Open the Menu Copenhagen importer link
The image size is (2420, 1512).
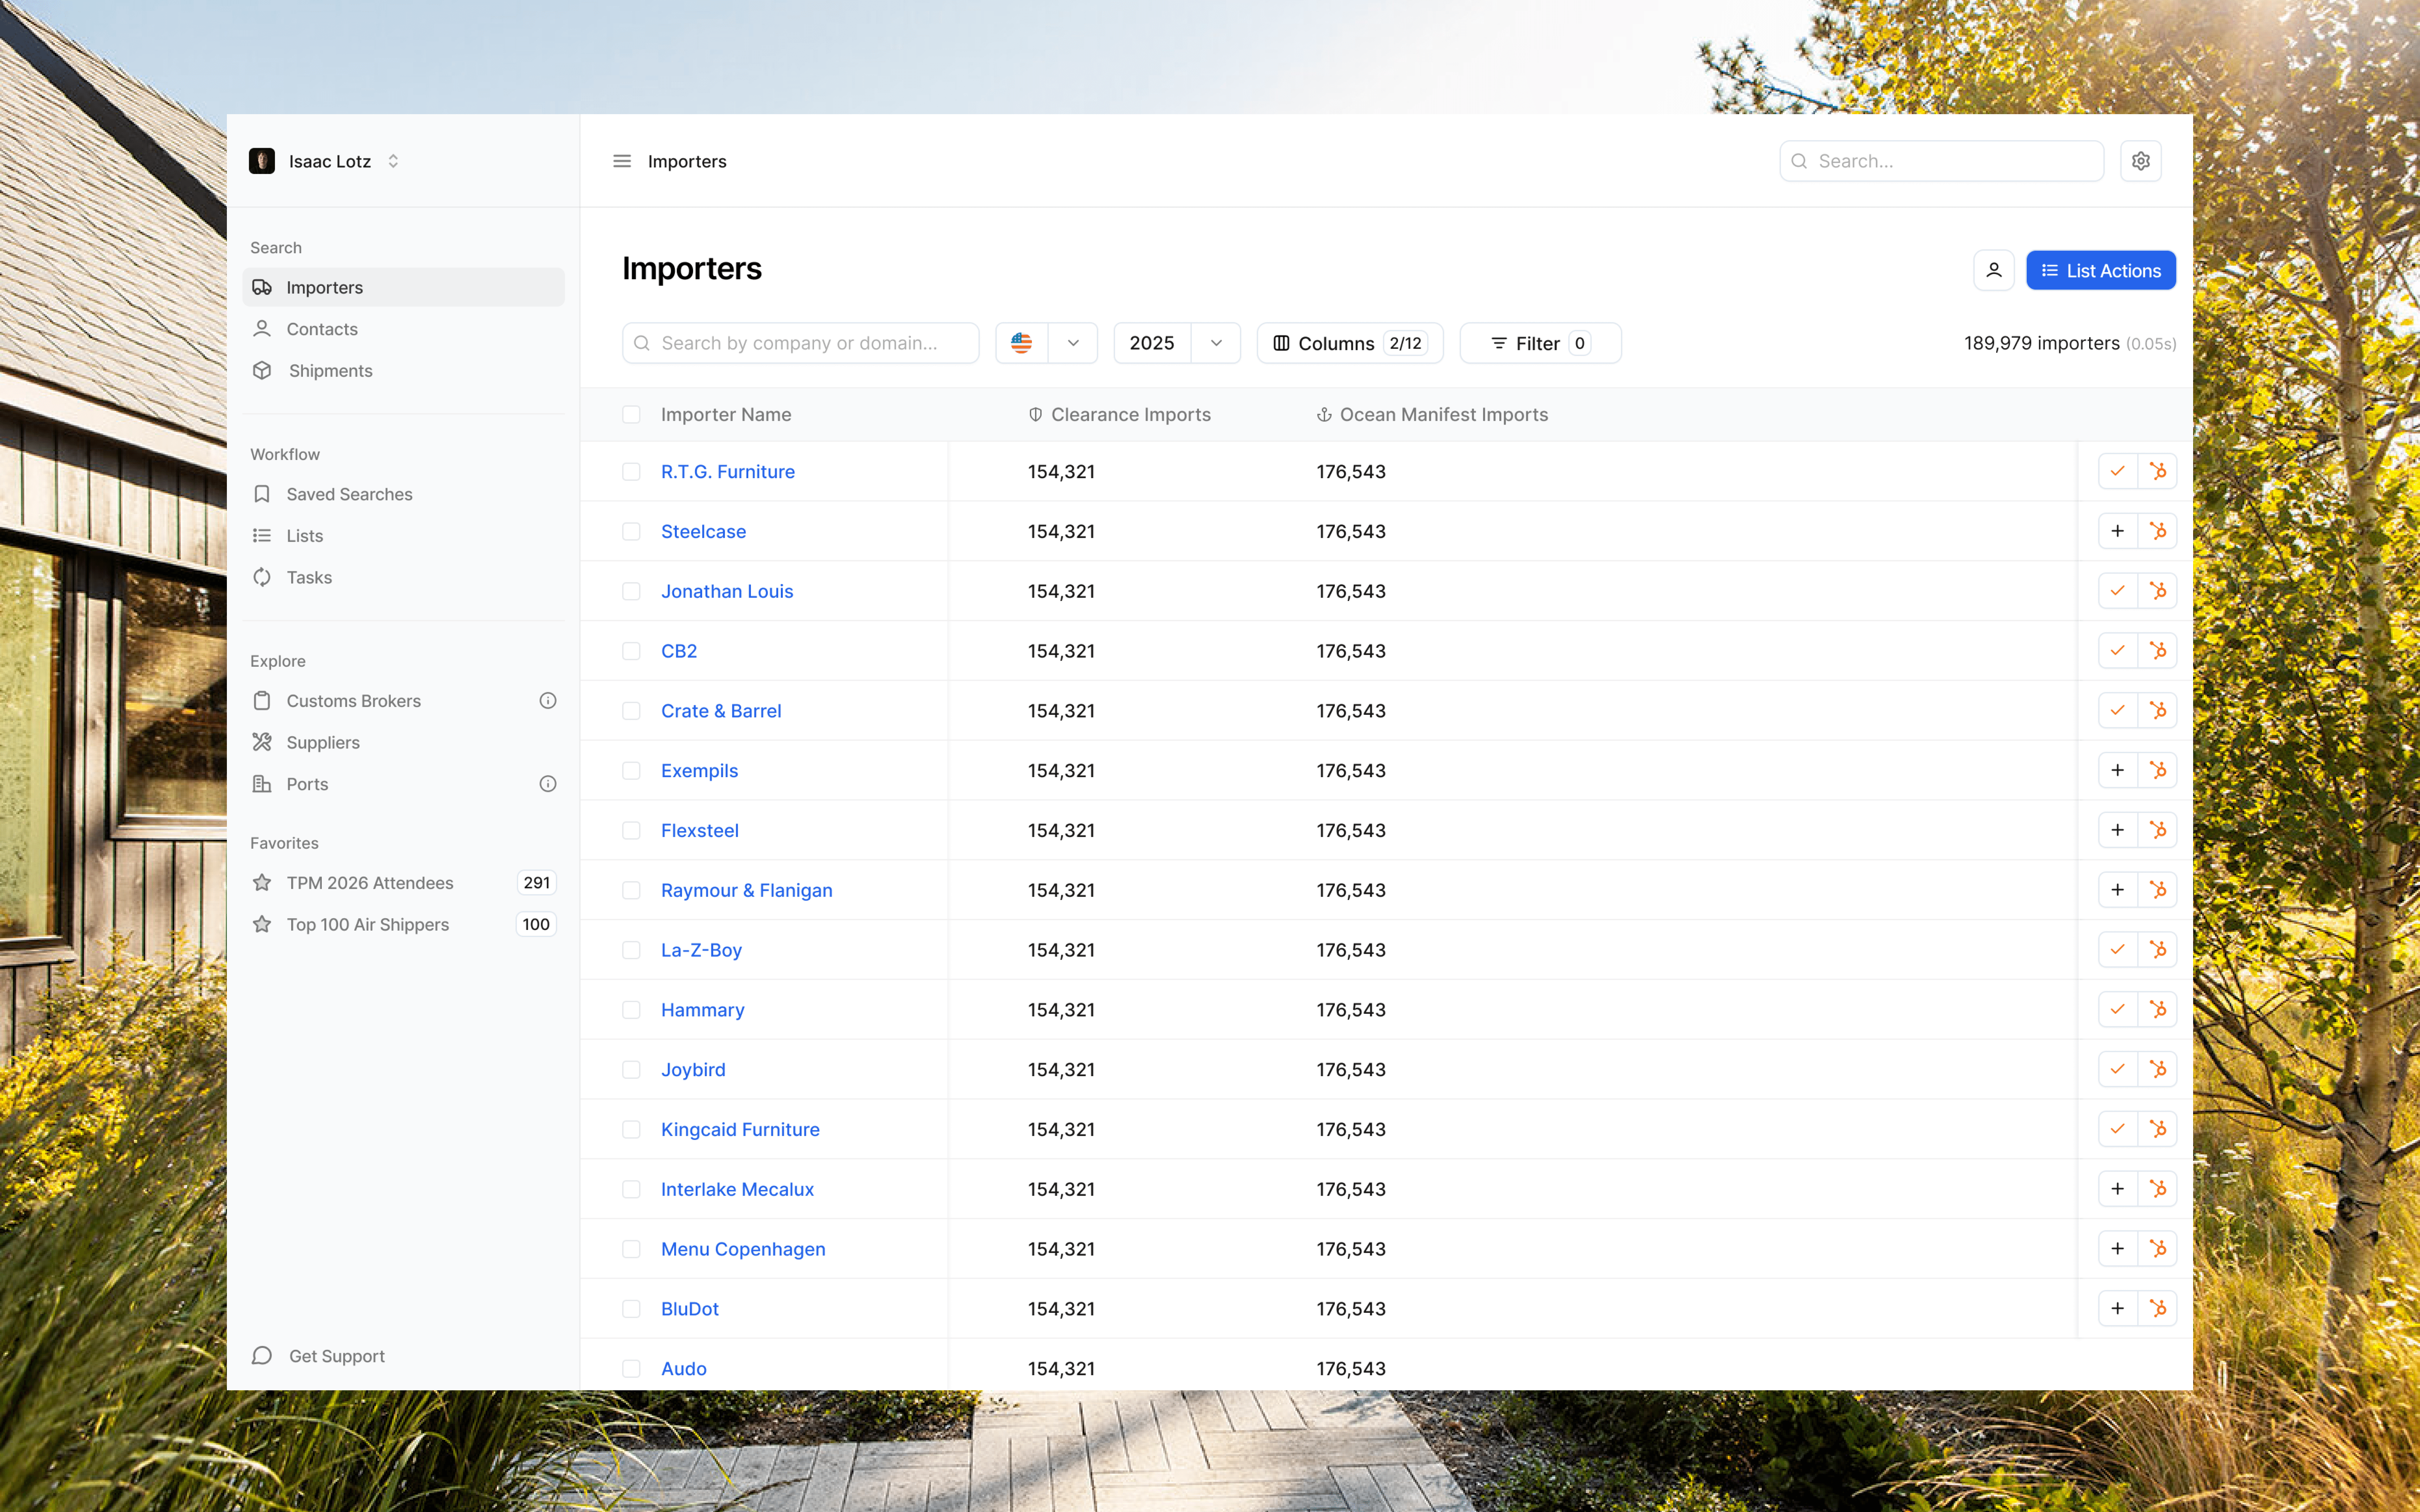point(743,1249)
